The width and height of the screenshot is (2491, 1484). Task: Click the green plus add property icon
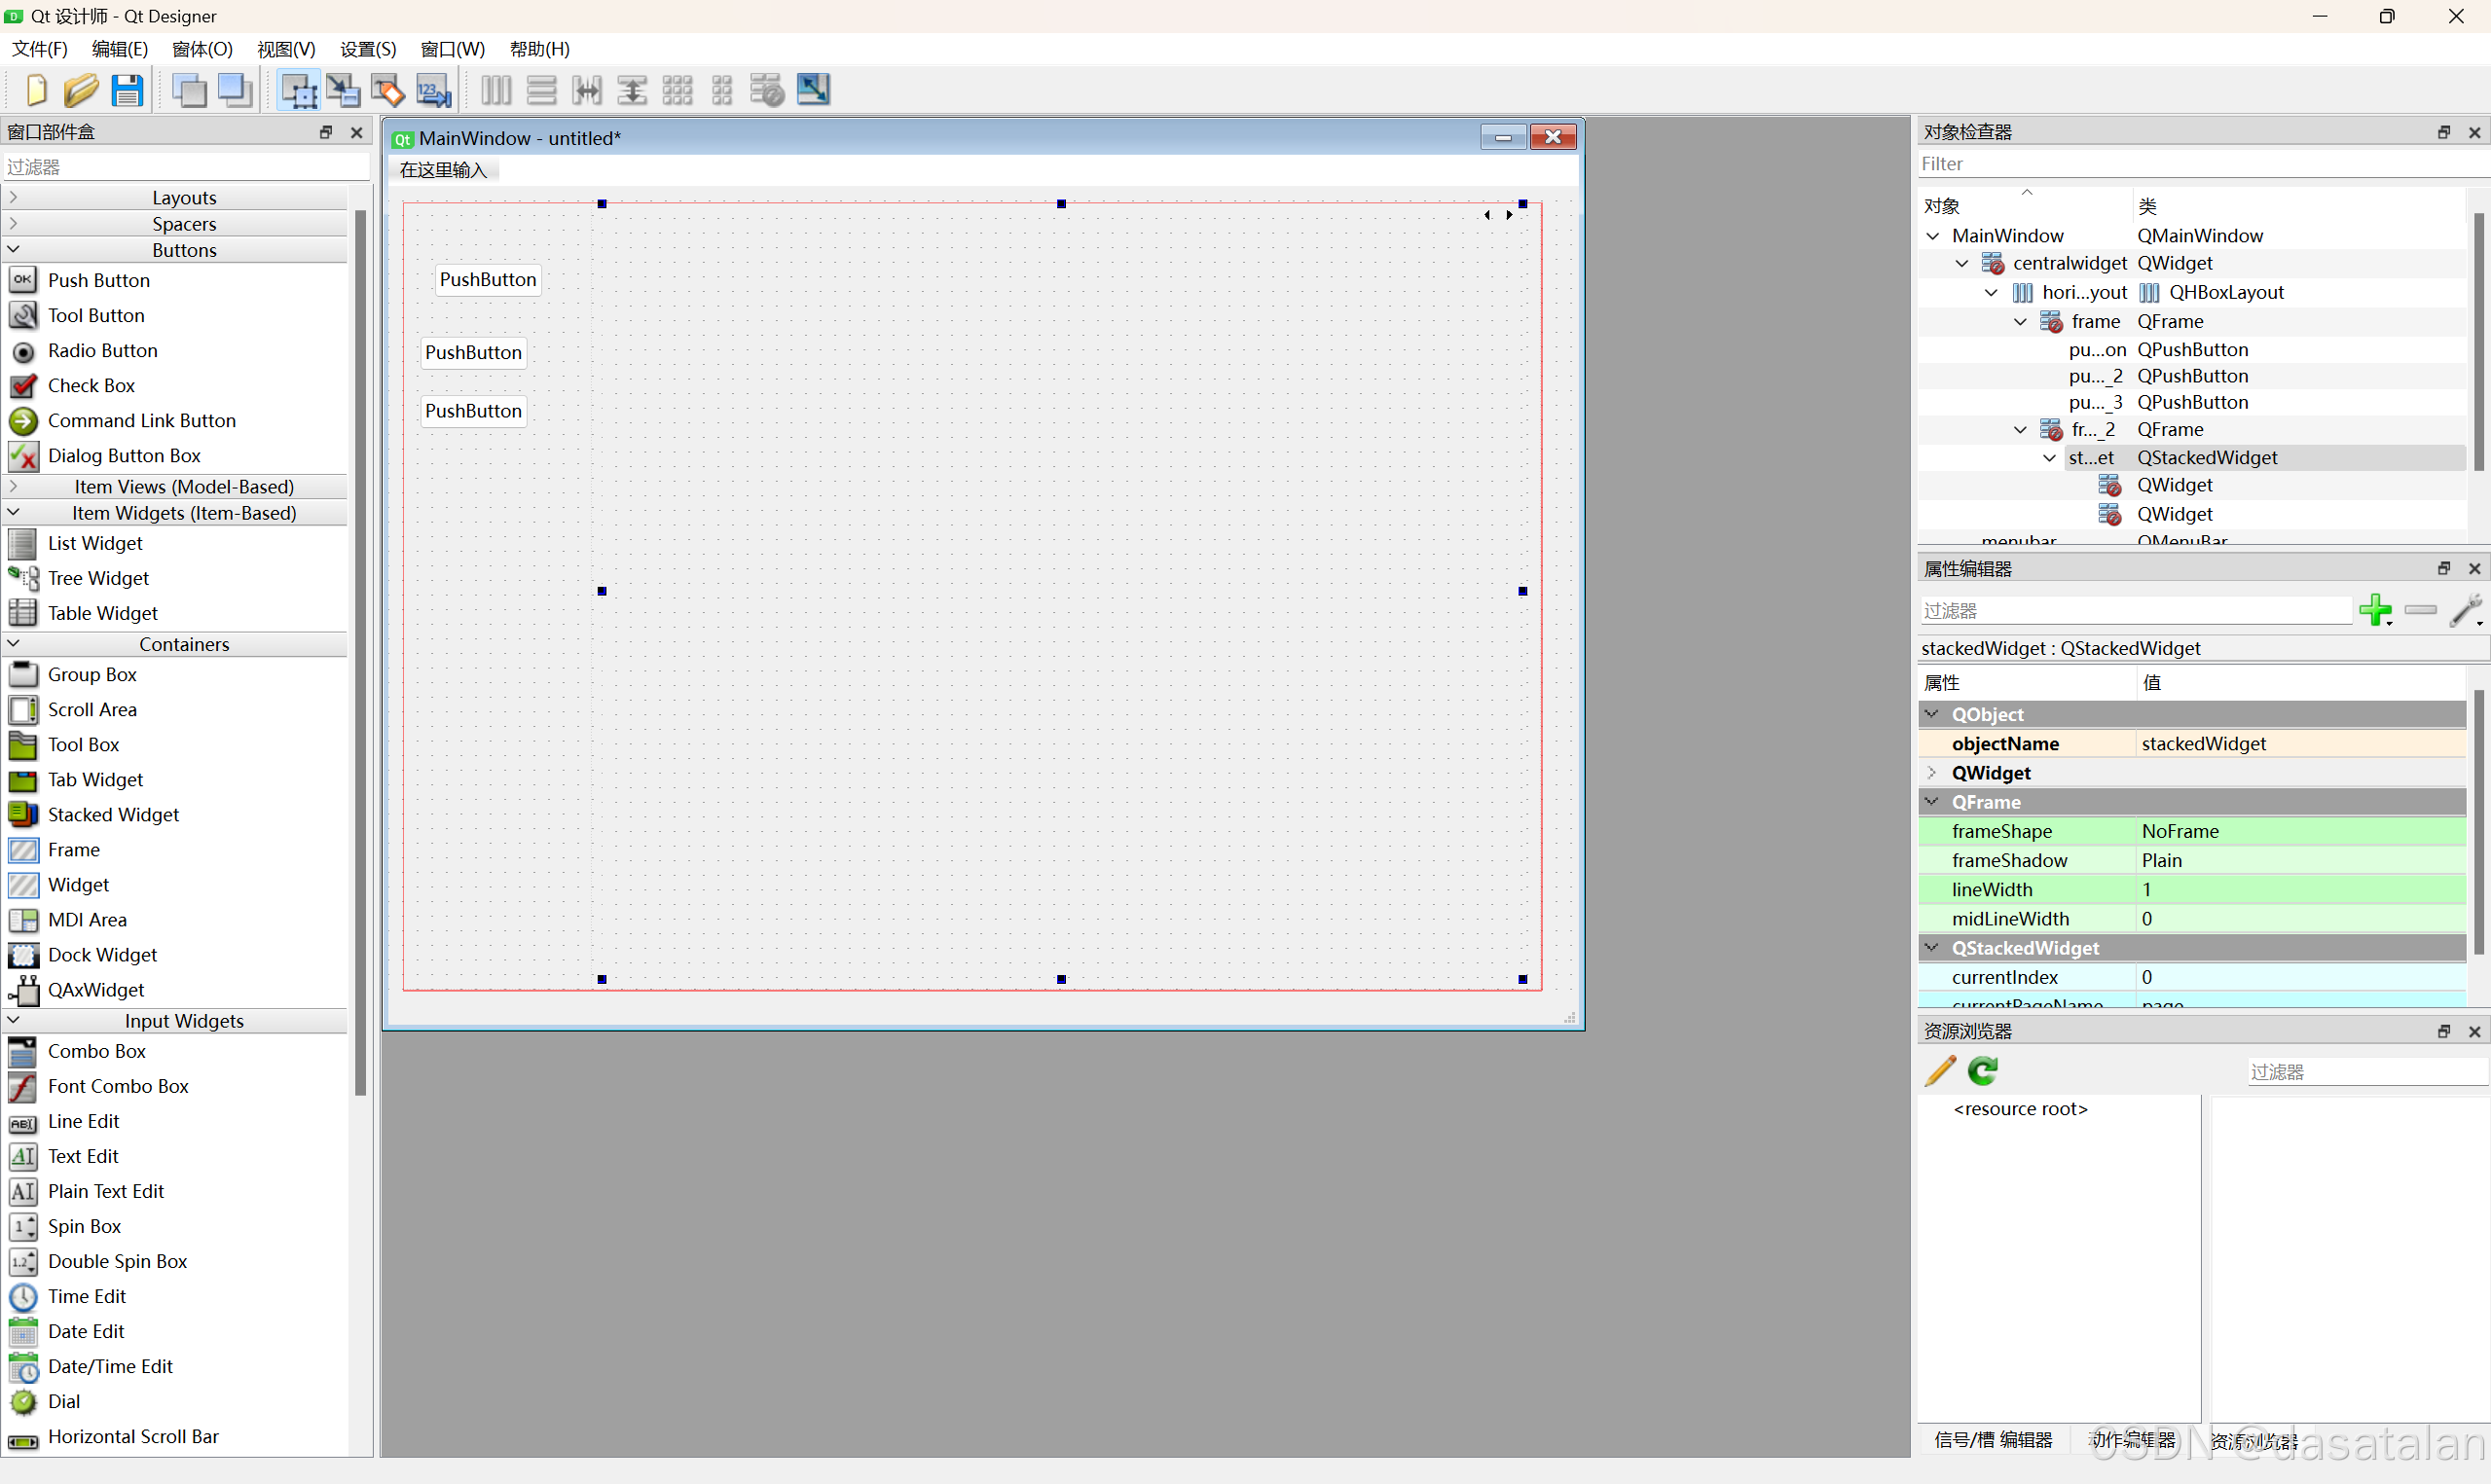(2374, 609)
